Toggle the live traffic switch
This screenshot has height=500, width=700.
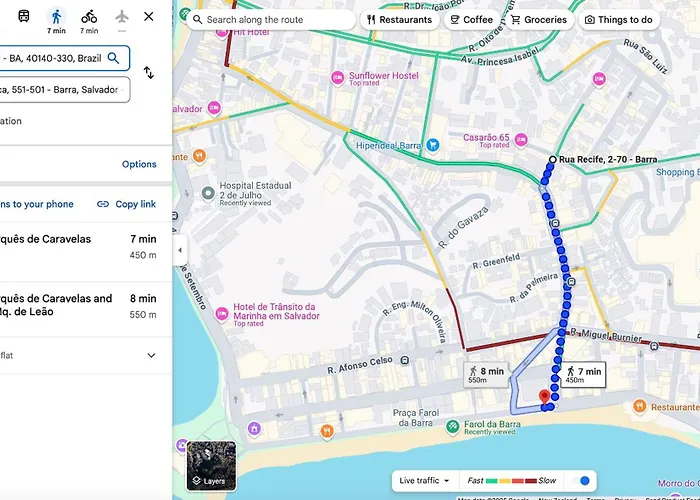[581, 481]
